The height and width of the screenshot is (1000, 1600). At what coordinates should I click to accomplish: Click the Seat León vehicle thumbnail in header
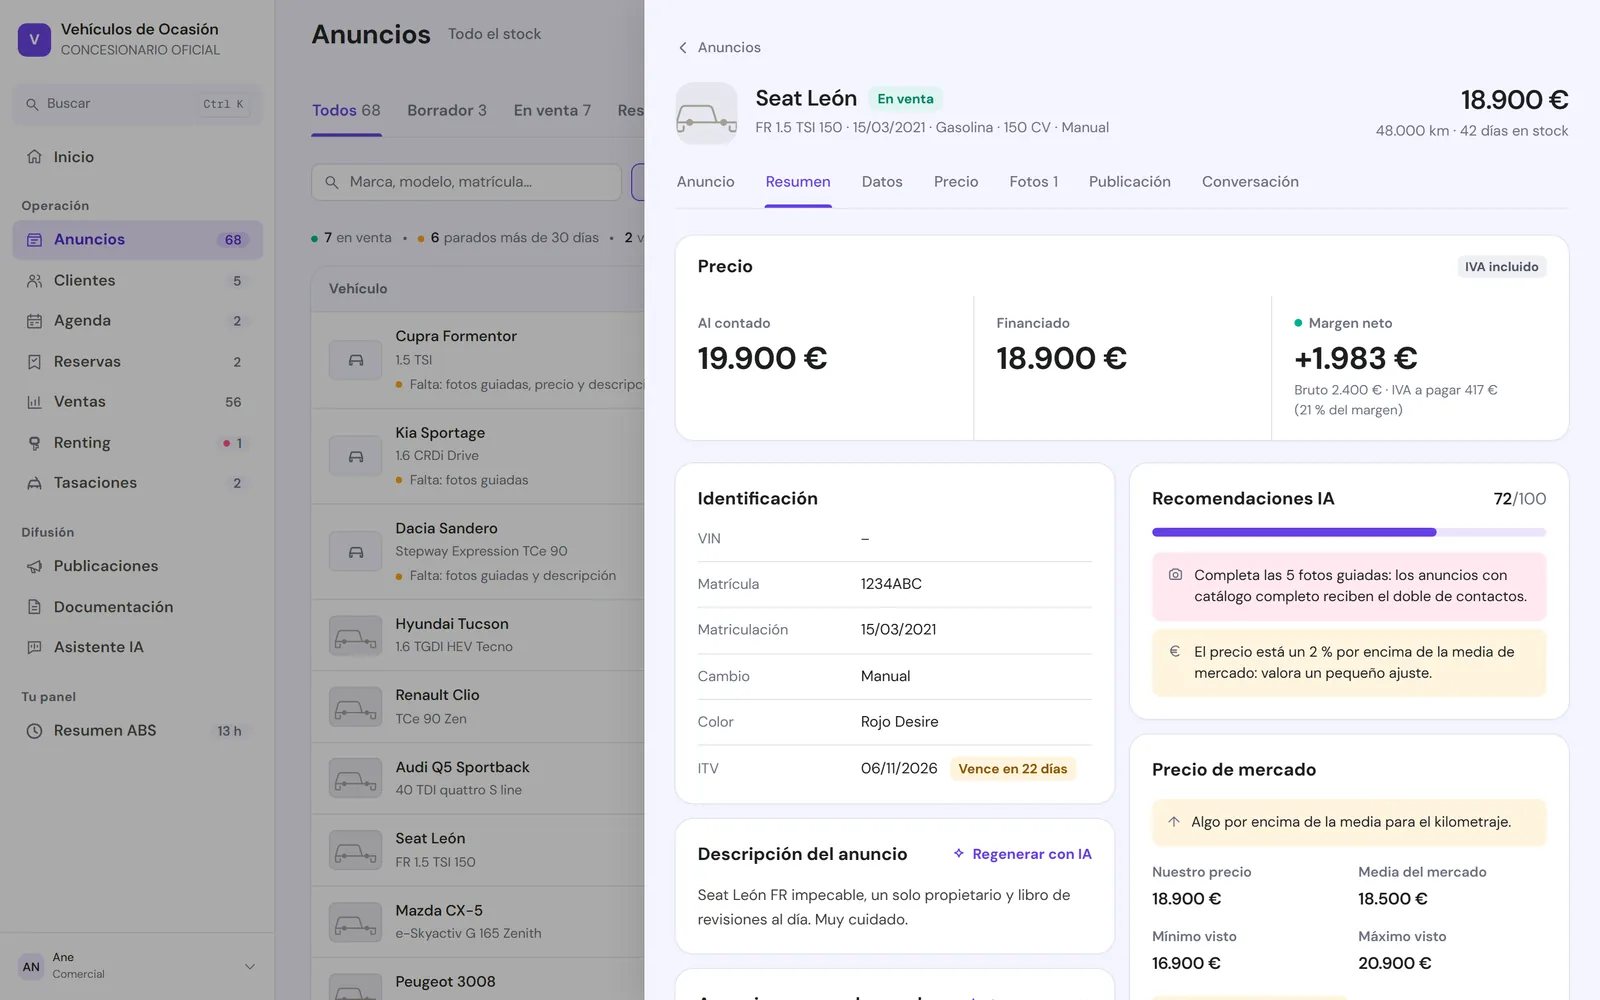[x=707, y=113]
